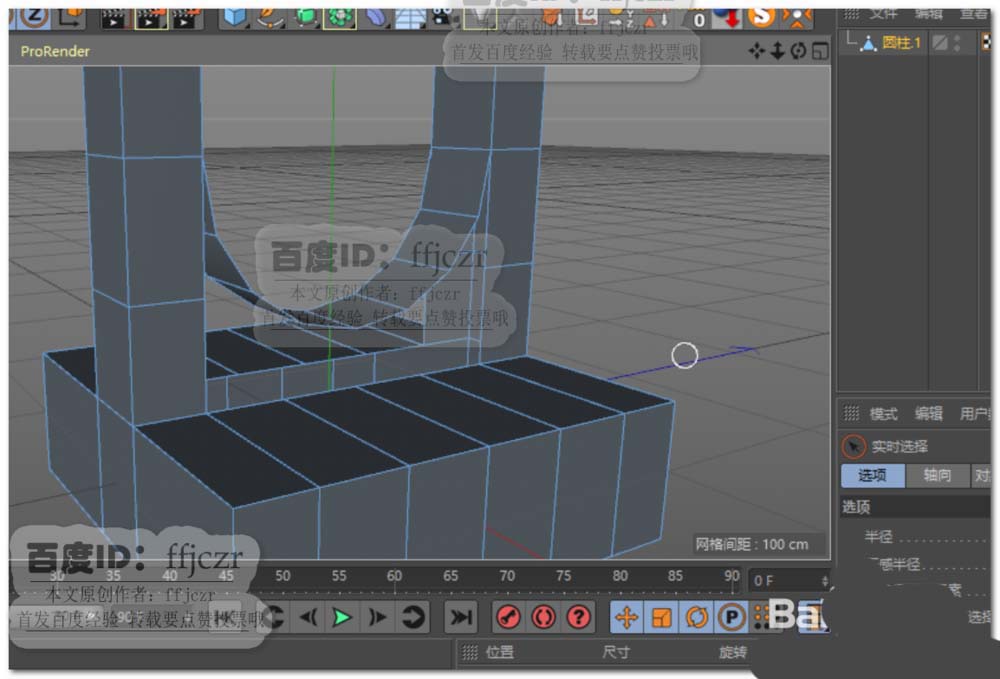Click the 实时选择 live selection icon
The width and height of the screenshot is (1000, 679).
click(x=853, y=446)
